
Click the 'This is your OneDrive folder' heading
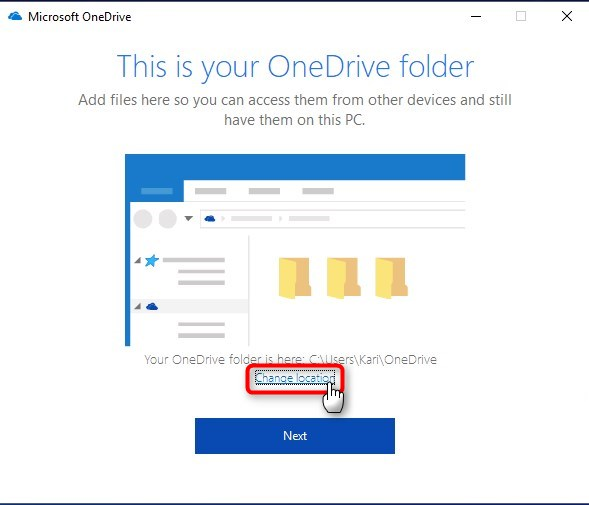[295, 67]
